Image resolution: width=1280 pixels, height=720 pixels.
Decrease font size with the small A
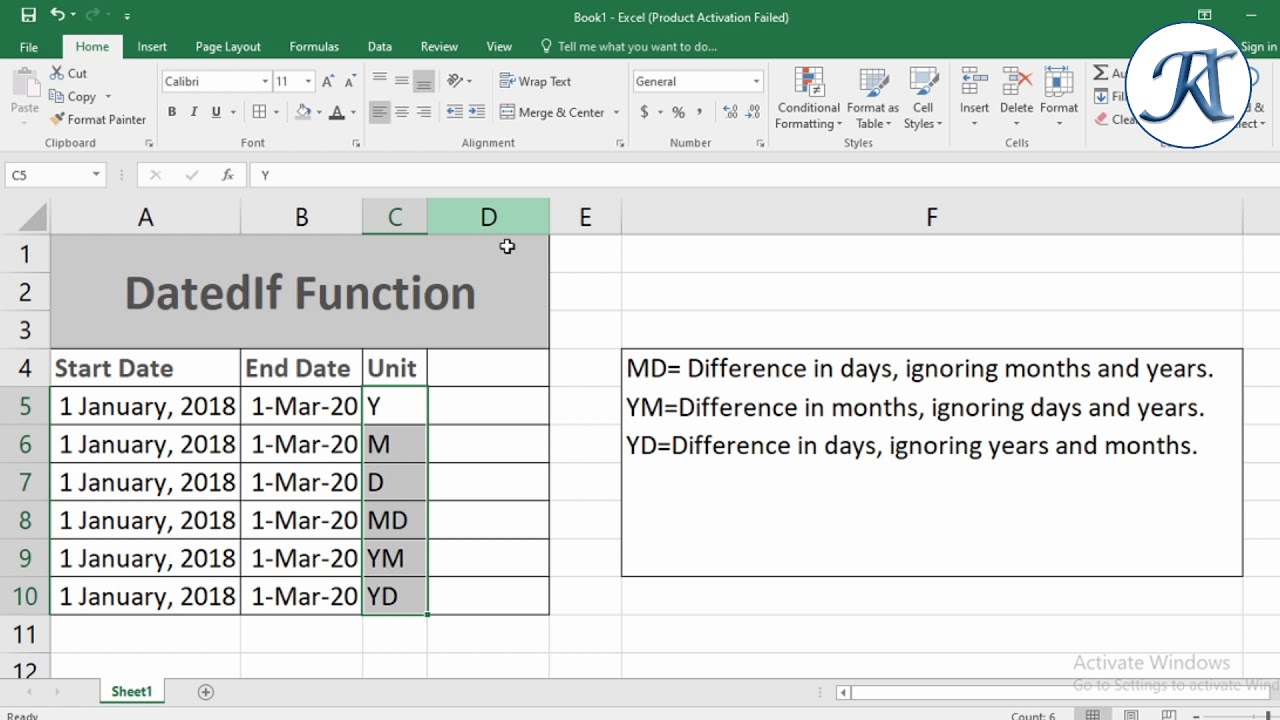pos(350,81)
